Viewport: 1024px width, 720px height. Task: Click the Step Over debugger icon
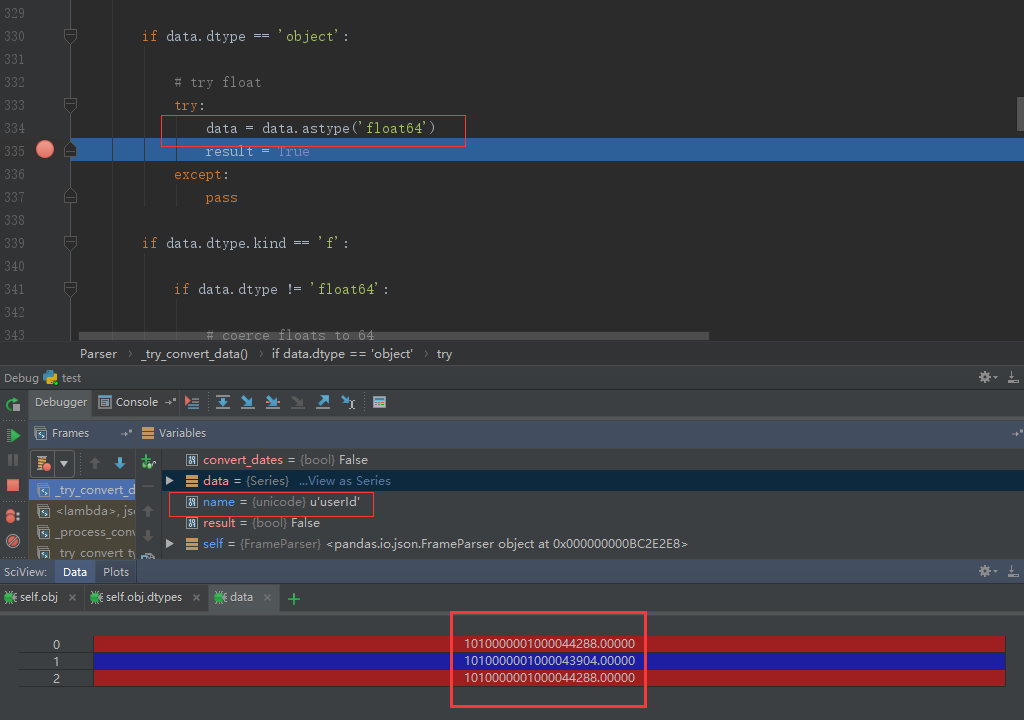223,402
